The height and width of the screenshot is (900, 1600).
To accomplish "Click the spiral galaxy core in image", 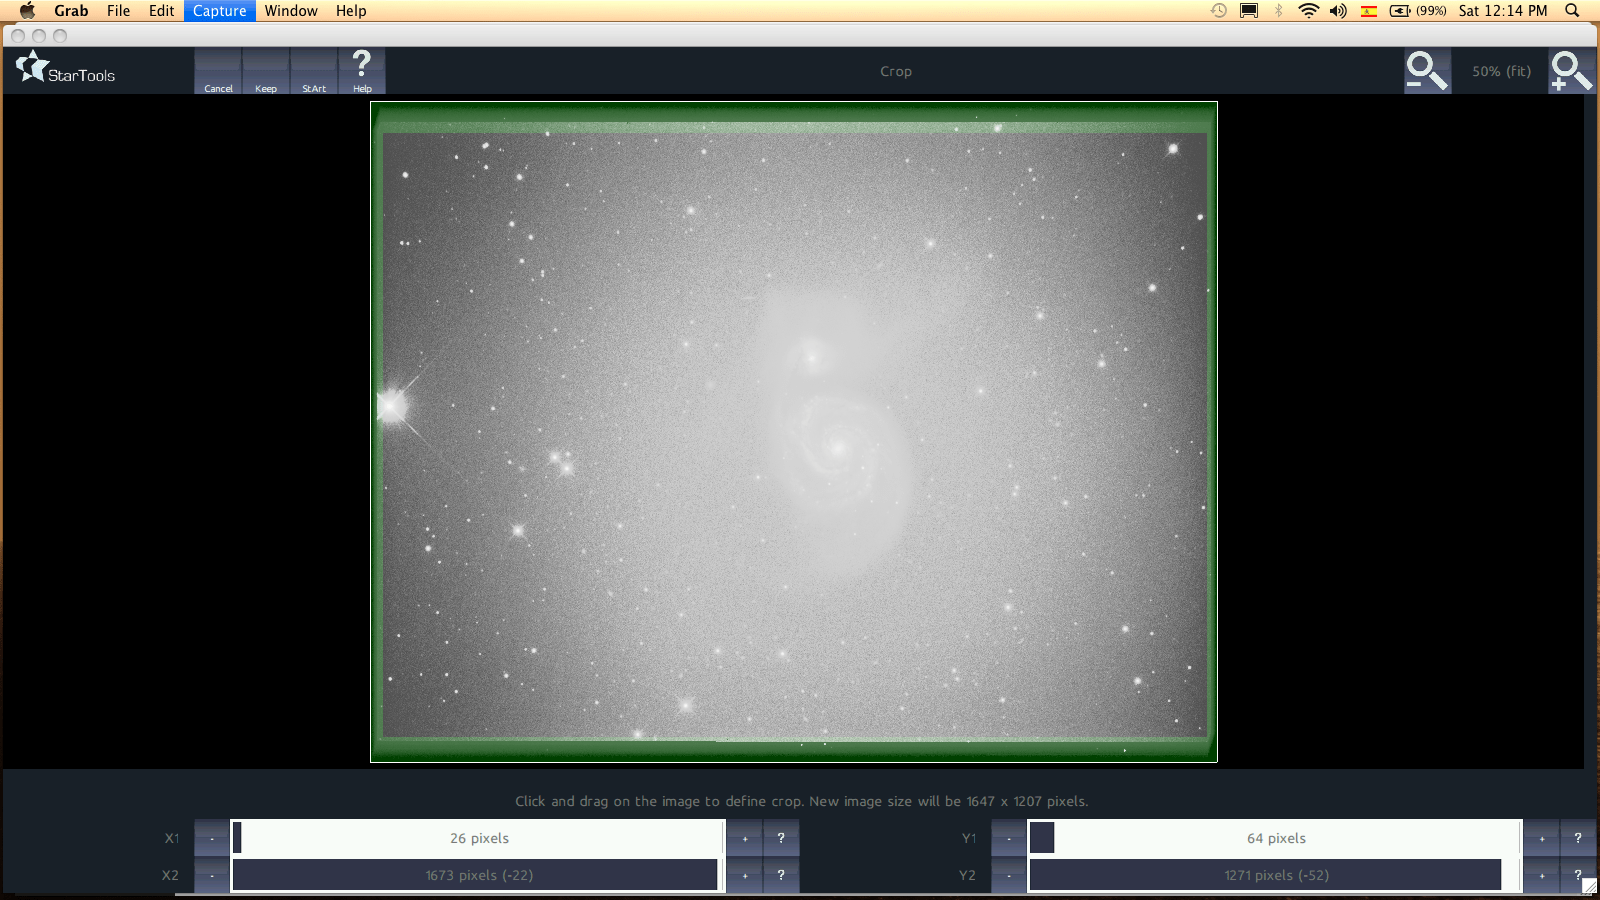I will 838,446.
